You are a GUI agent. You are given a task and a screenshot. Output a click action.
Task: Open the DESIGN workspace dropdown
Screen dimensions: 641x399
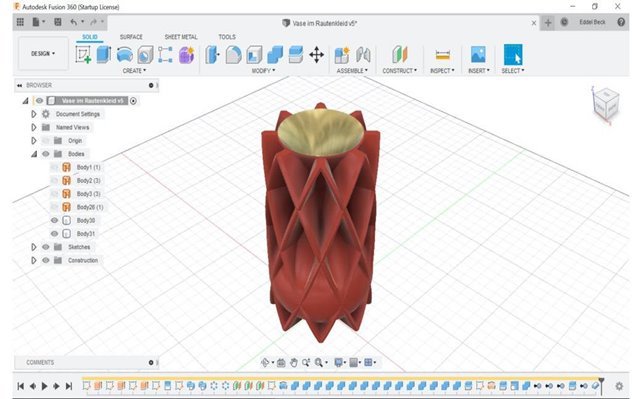[x=43, y=54]
